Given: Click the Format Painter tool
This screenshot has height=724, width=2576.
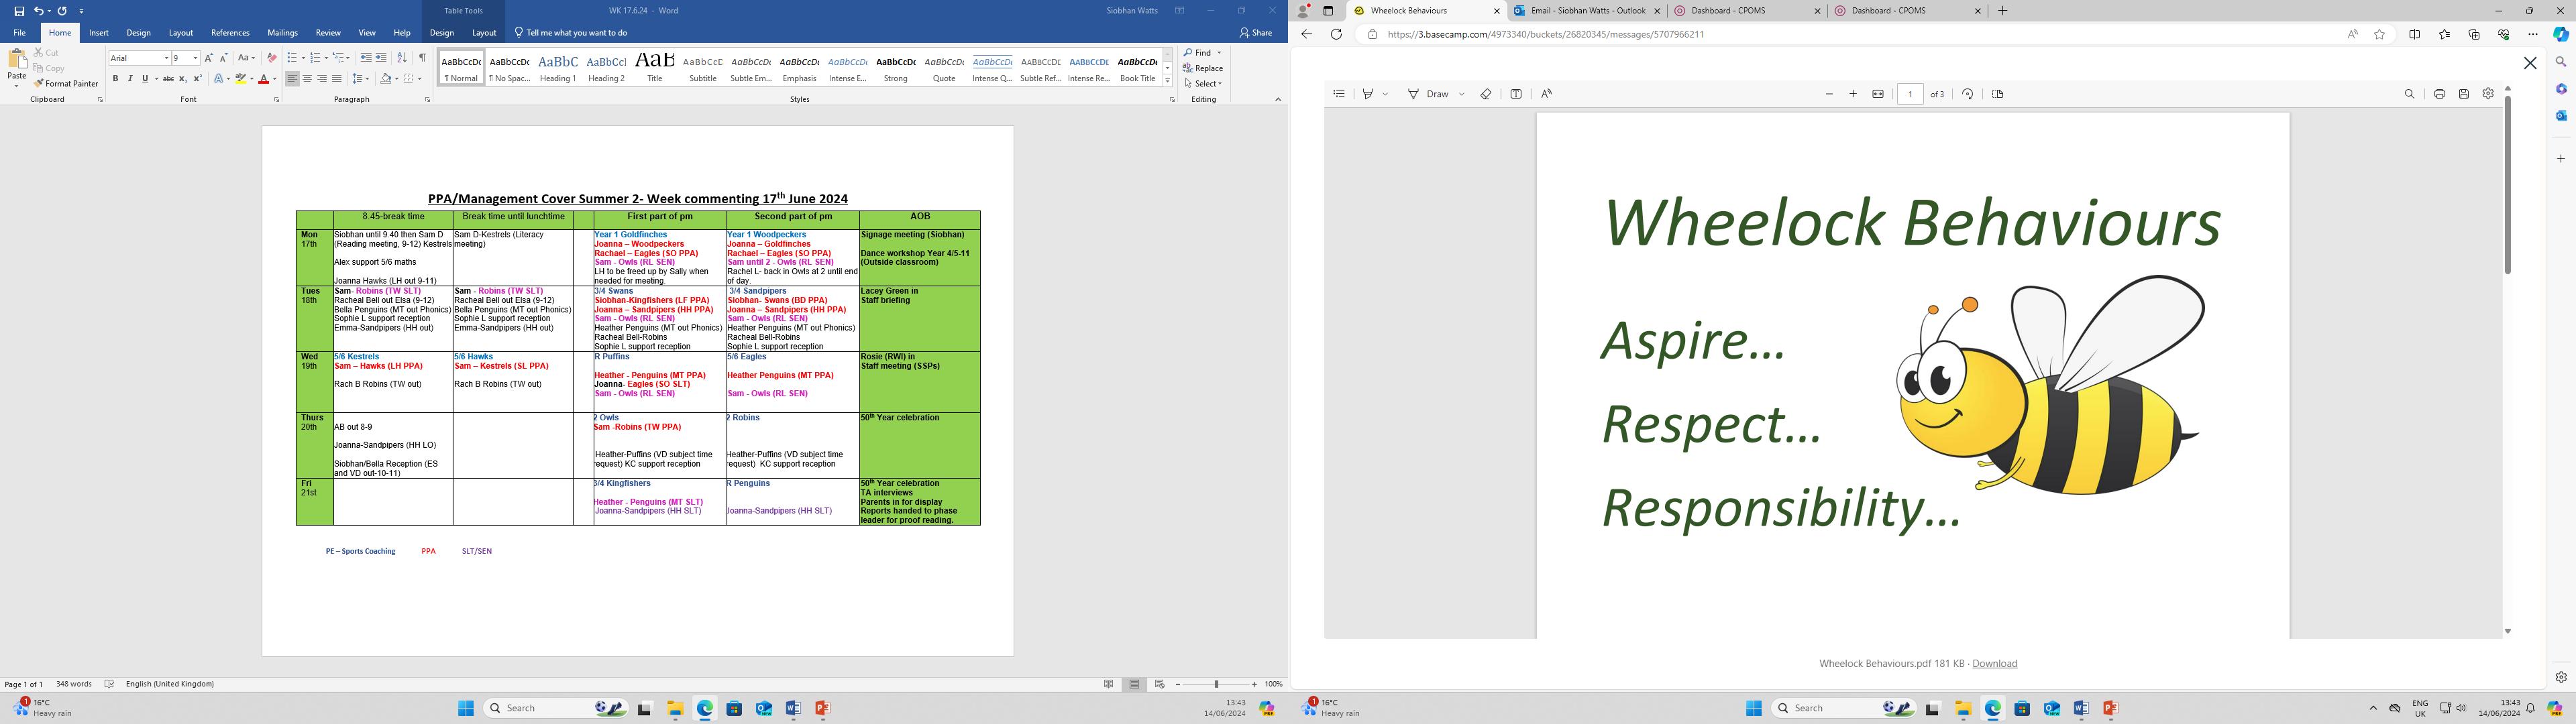Looking at the screenshot, I should (66, 84).
